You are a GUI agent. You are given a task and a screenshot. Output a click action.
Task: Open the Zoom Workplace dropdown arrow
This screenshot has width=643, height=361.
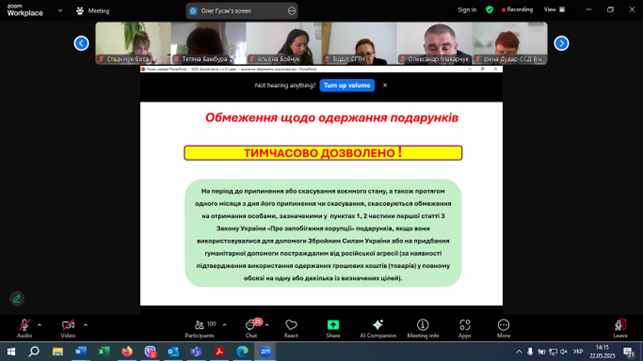60,11
